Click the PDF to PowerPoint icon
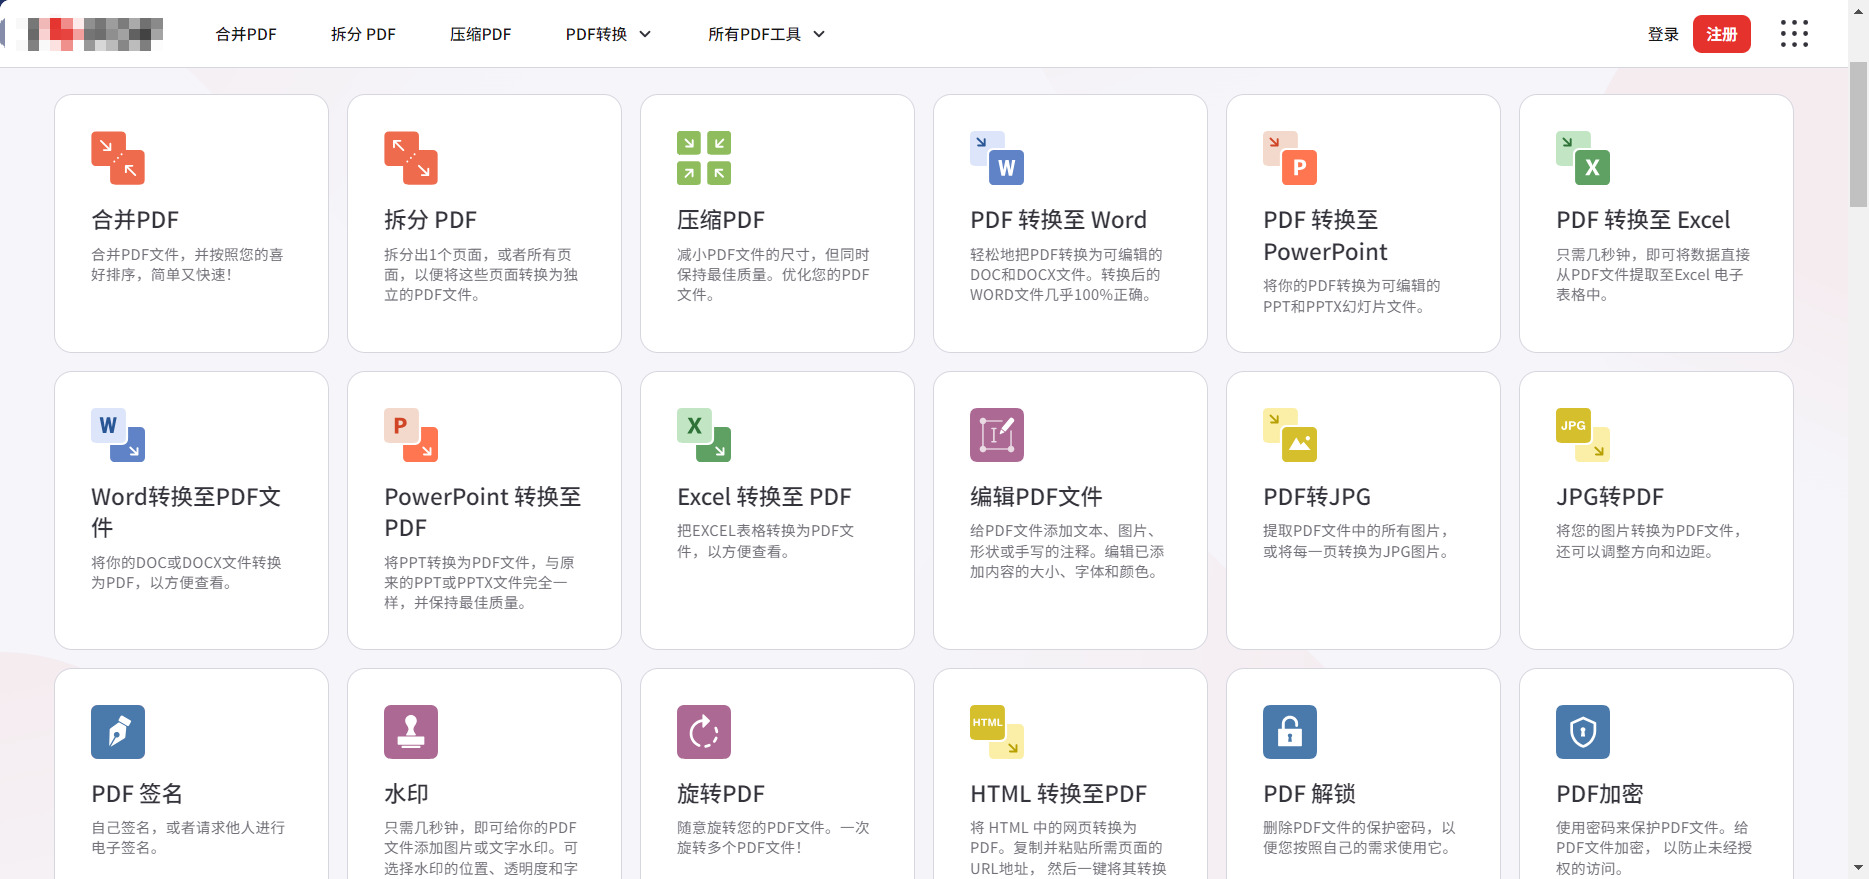Screen dimensions: 1869x879 [x=1290, y=158]
